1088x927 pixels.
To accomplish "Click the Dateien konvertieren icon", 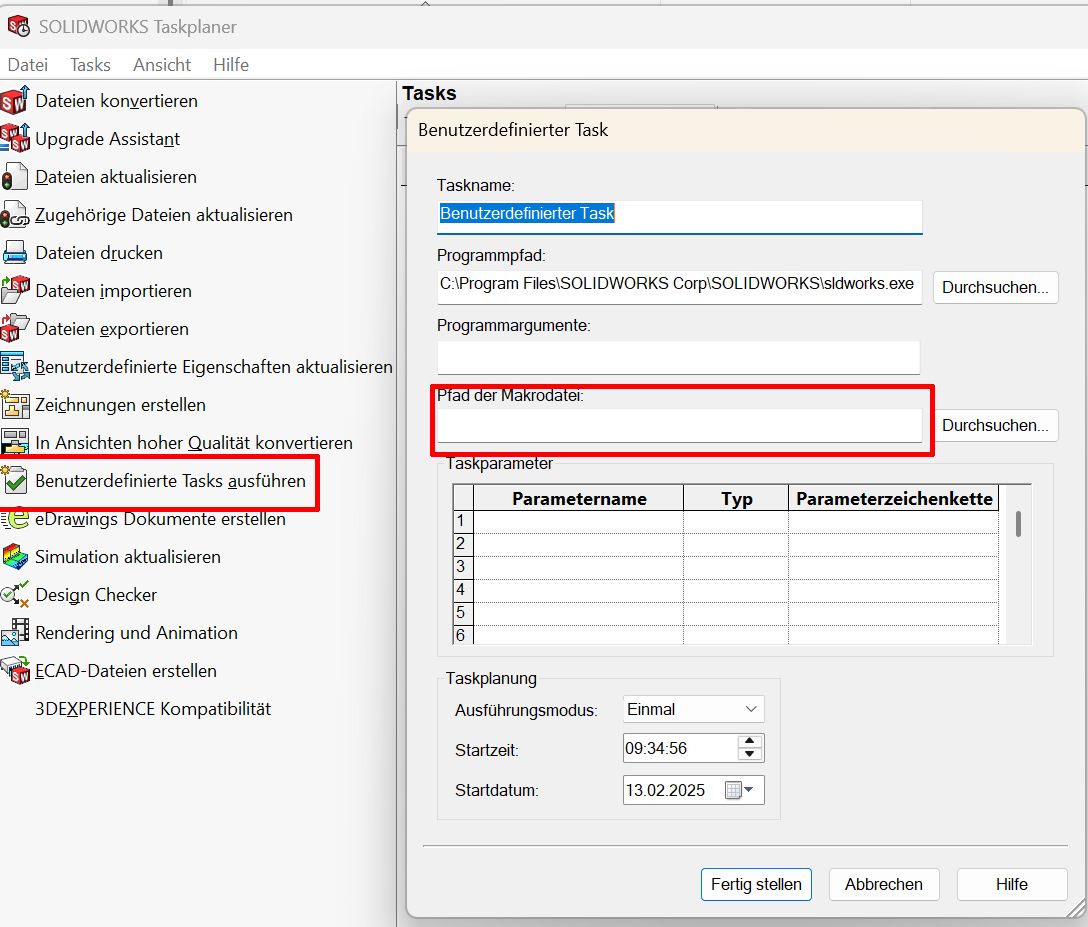I will click(x=15, y=101).
